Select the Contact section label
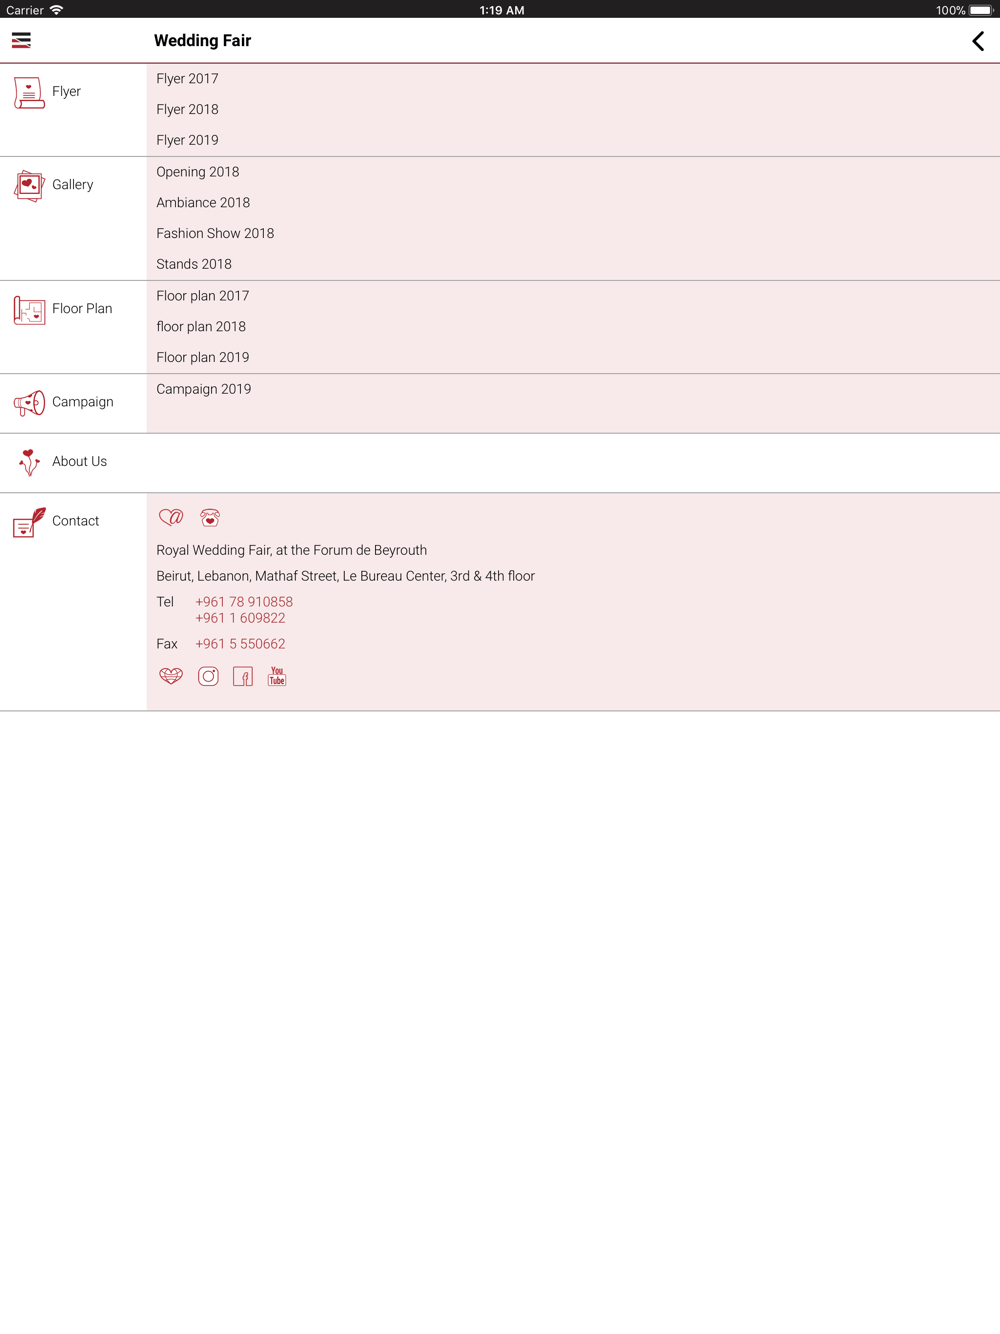This screenshot has width=1000, height=1334. (x=76, y=521)
